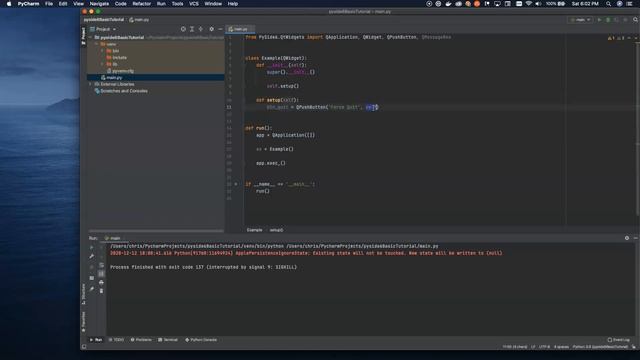Open Control Center icon in menu bar
Viewport: 640px width, 360px height.
coord(629,4)
